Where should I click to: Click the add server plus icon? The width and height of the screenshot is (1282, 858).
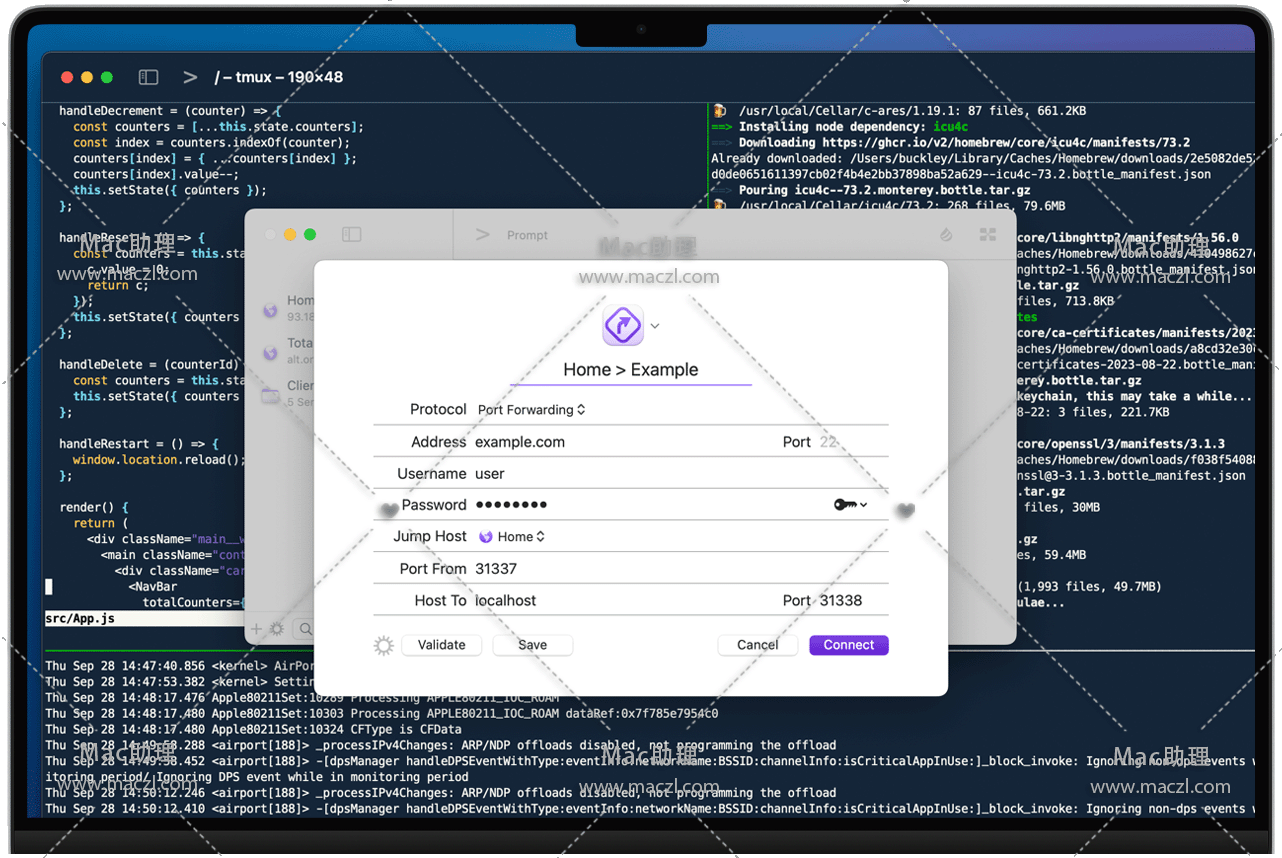(257, 629)
